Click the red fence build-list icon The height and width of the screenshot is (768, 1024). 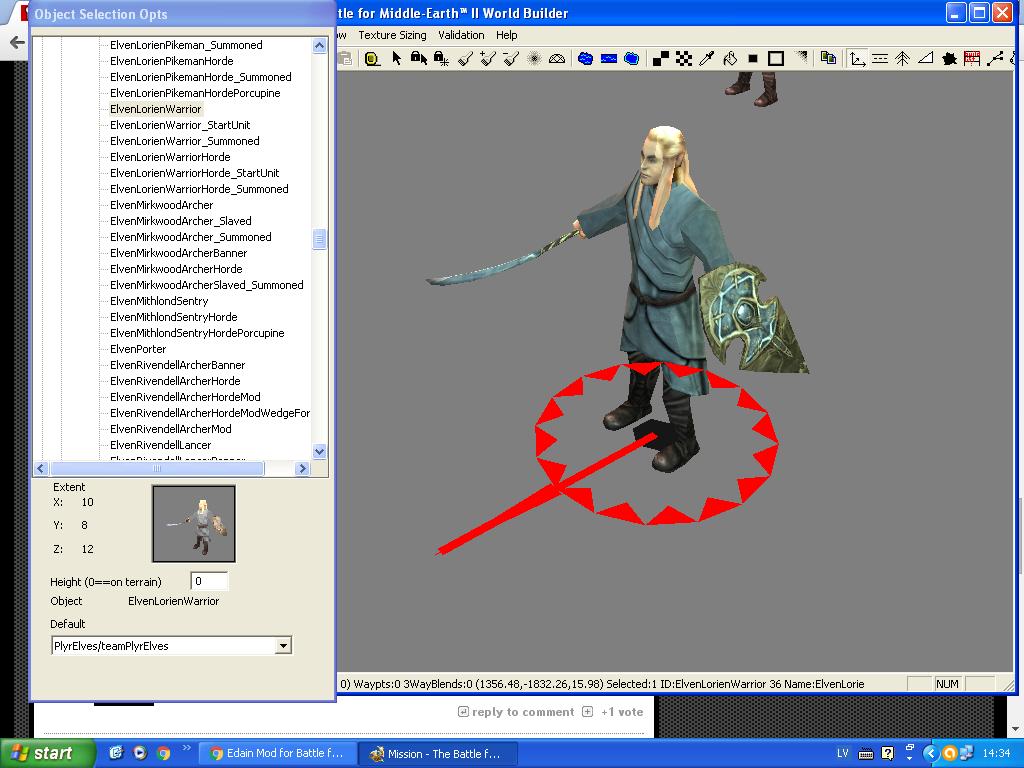[x=972, y=59]
